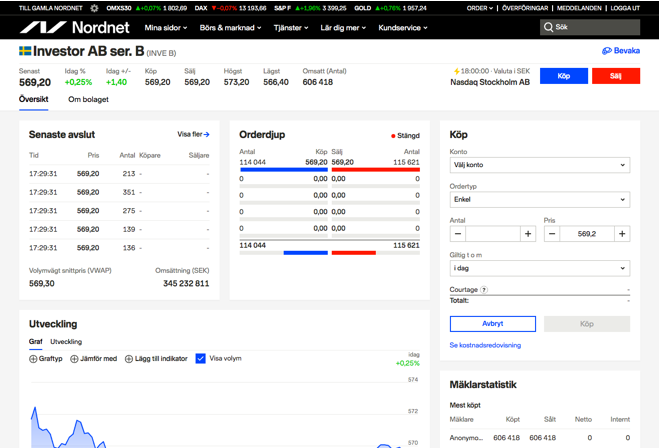Switch to the Om bolaget tab

pos(88,100)
